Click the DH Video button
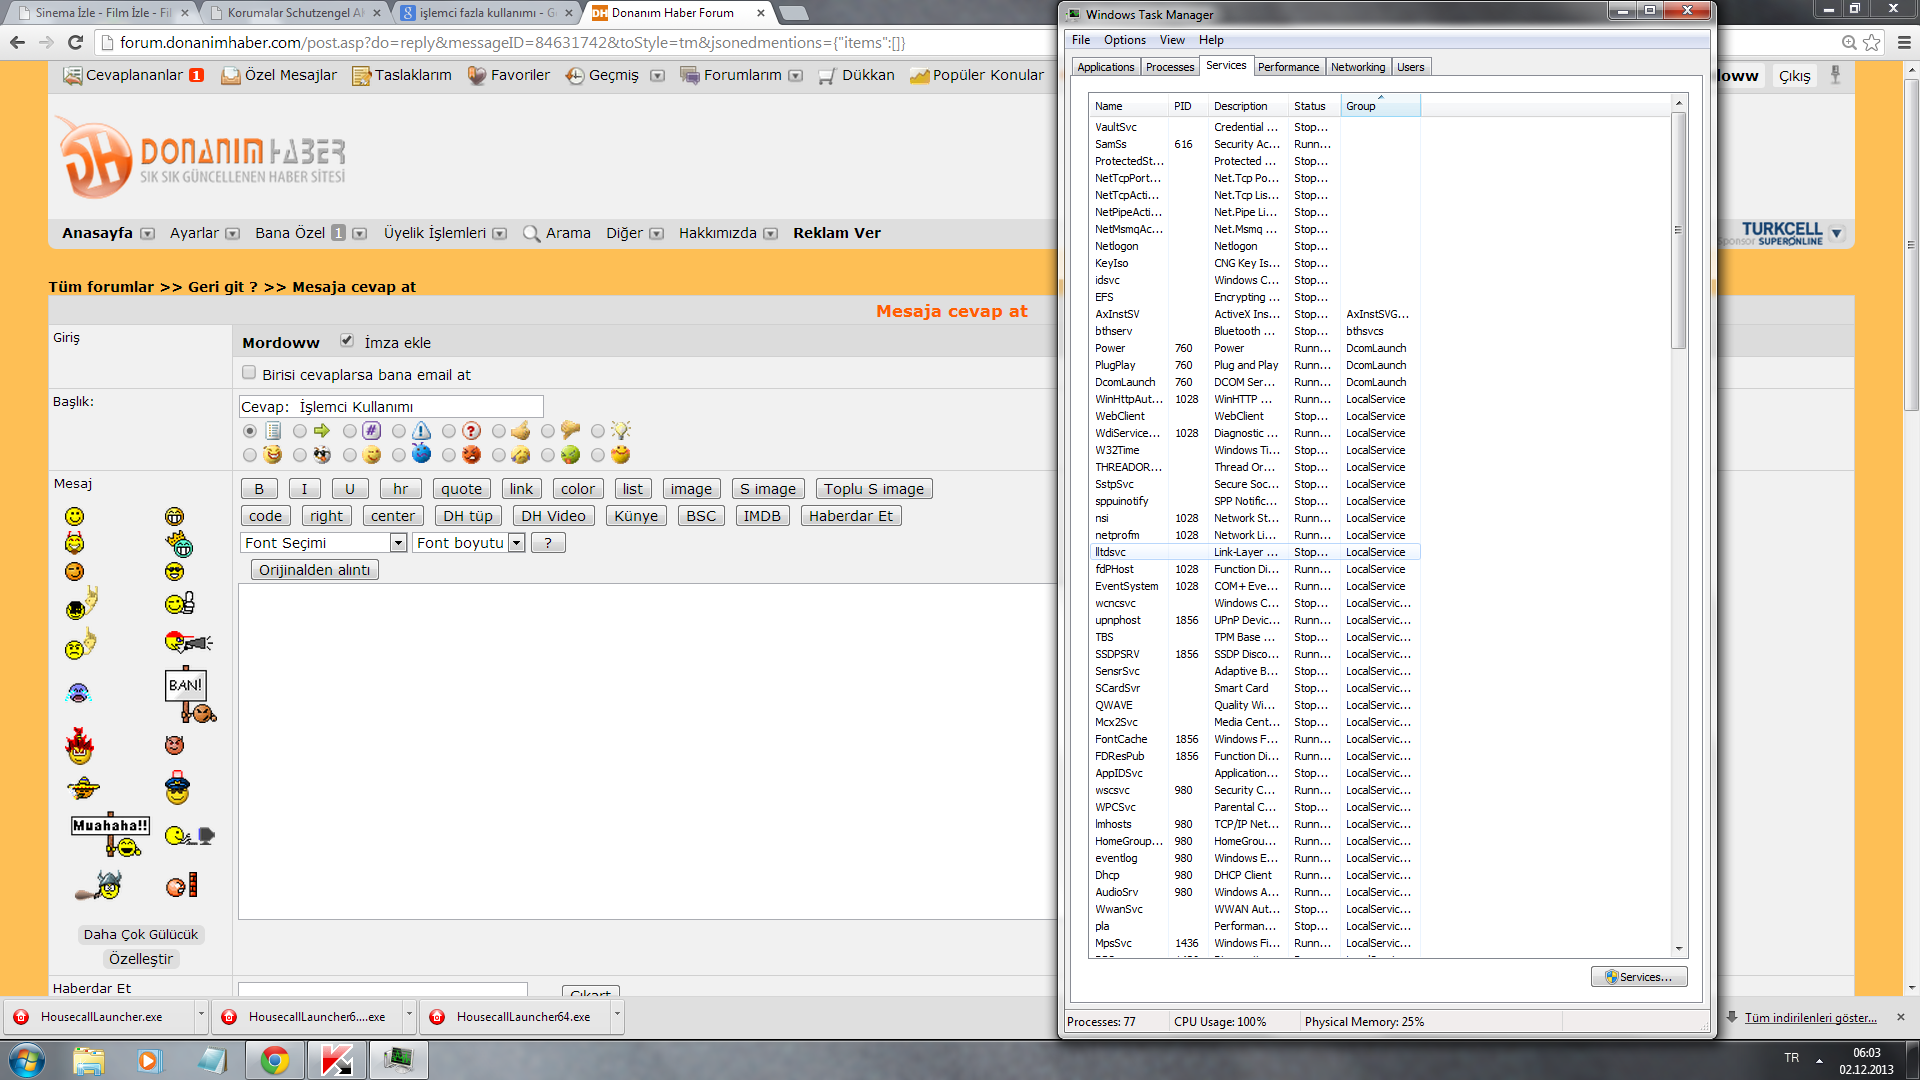The image size is (1920, 1080). point(553,516)
